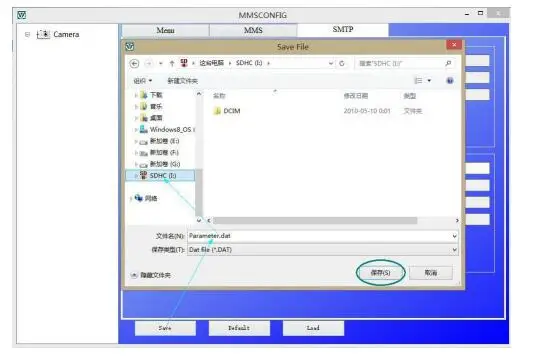Click the Date modified column header

click(x=356, y=96)
